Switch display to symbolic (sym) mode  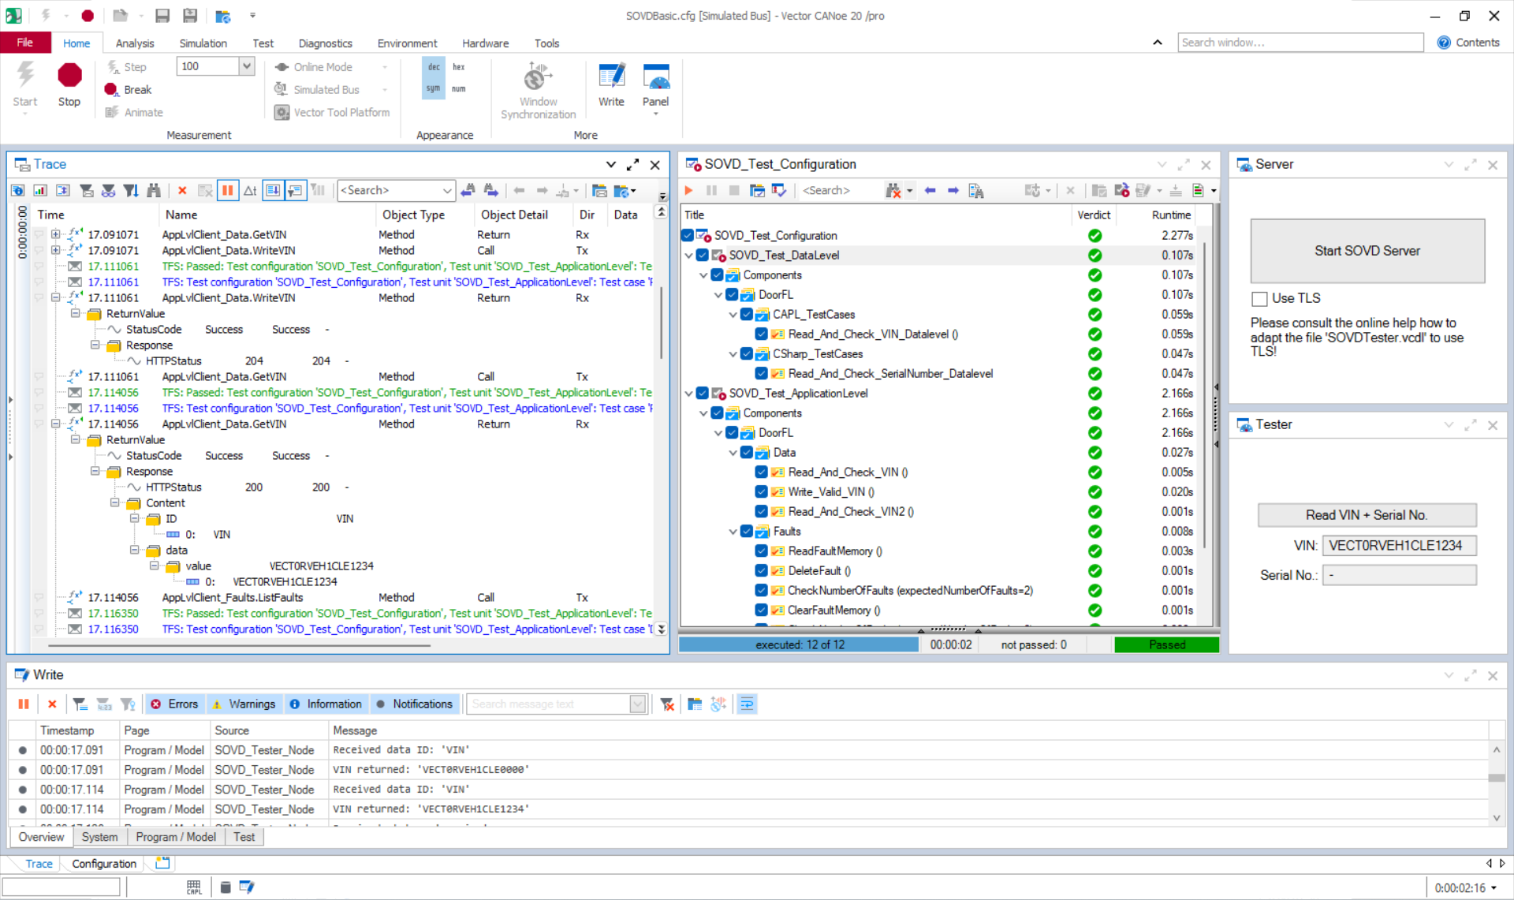click(x=433, y=89)
